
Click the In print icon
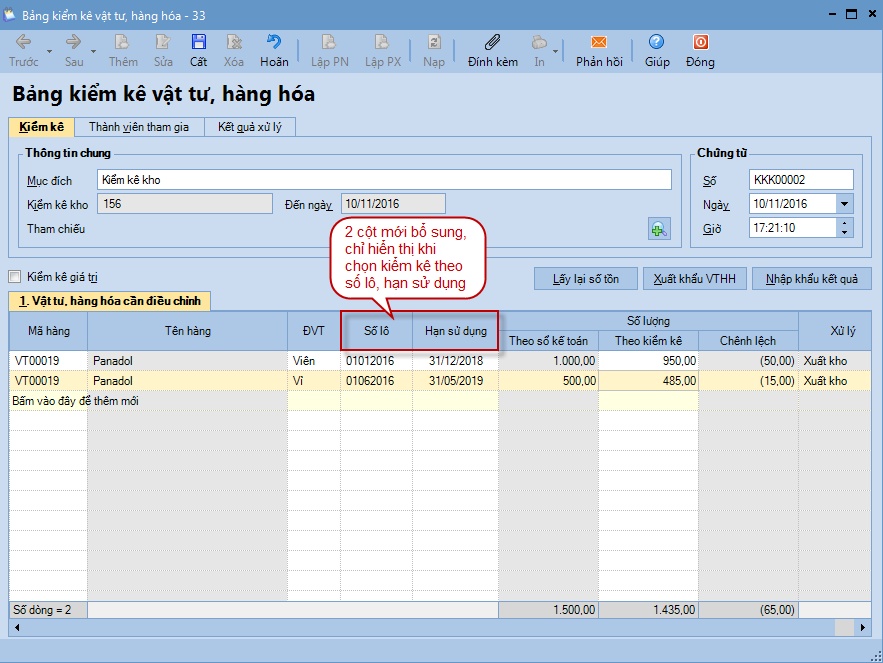coord(539,43)
